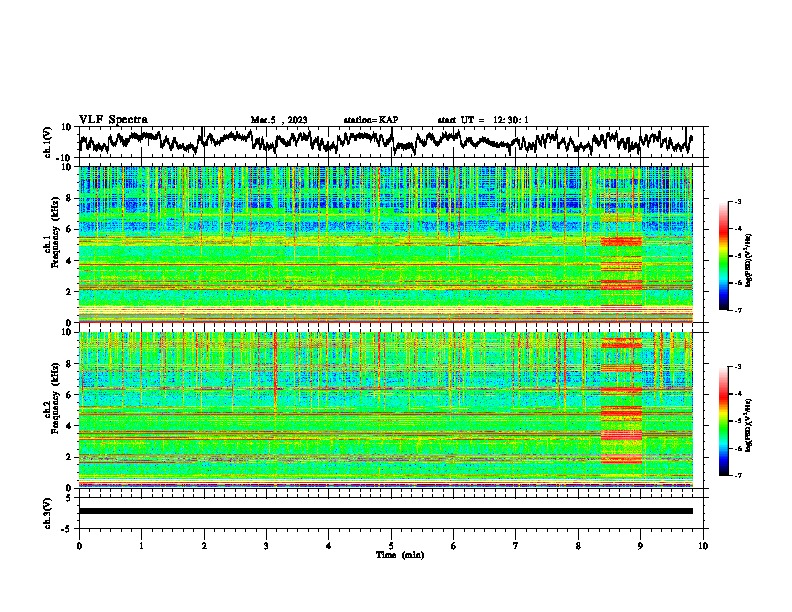Click the "ch.3(V)" axis label
The height and width of the screenshot is (612, 792).
pos(48,513)
